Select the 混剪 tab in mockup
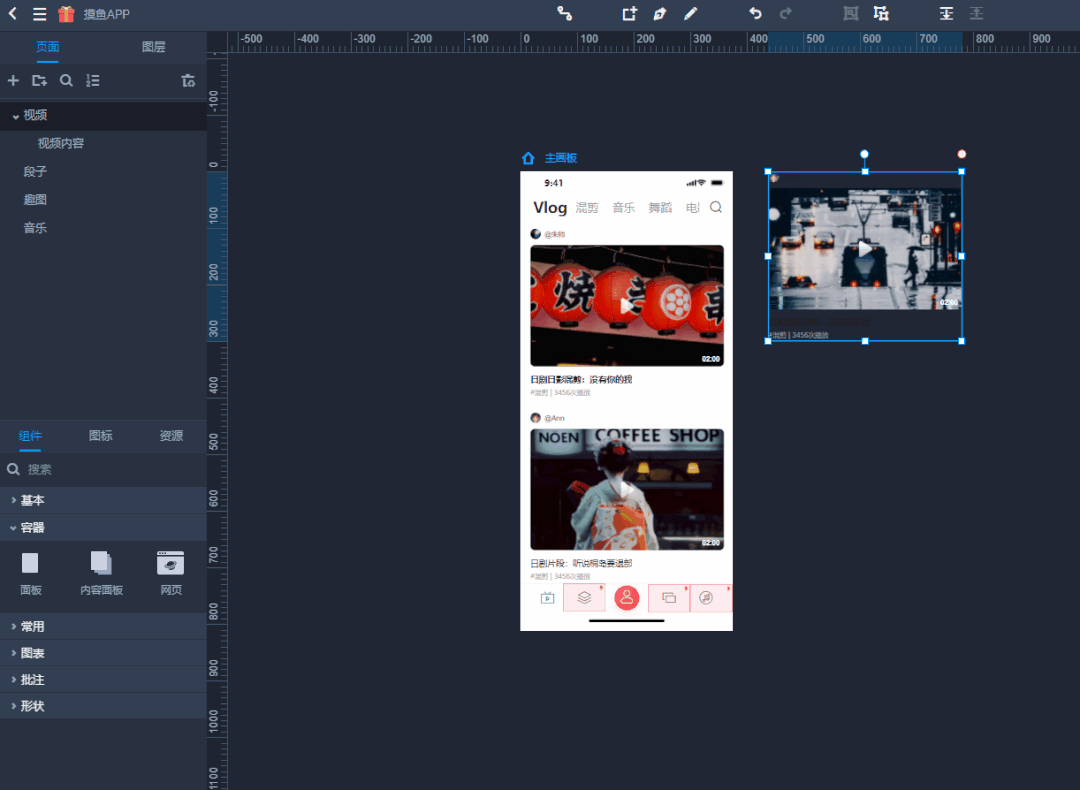 587,208
